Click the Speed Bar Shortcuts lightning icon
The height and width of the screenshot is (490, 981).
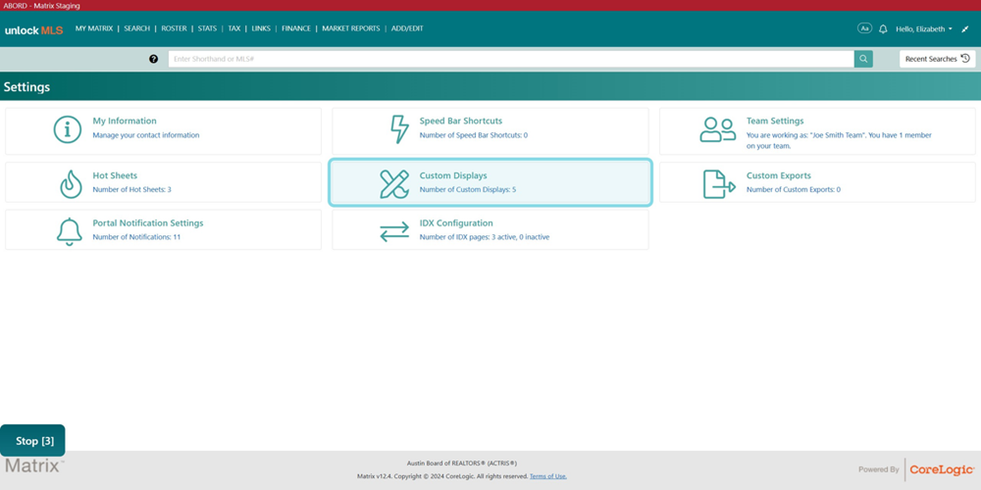[399, 130]
